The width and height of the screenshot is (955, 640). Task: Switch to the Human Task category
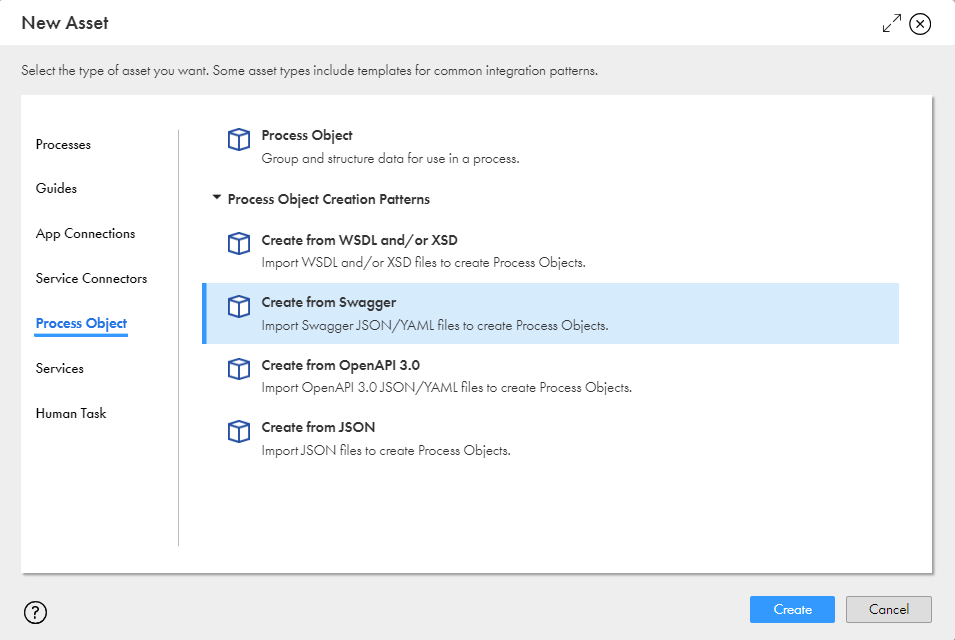click(71, 413)
